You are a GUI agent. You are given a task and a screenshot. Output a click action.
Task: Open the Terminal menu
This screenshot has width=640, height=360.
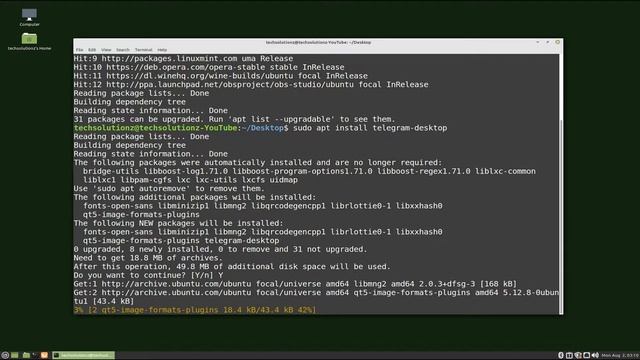point(143,50)
